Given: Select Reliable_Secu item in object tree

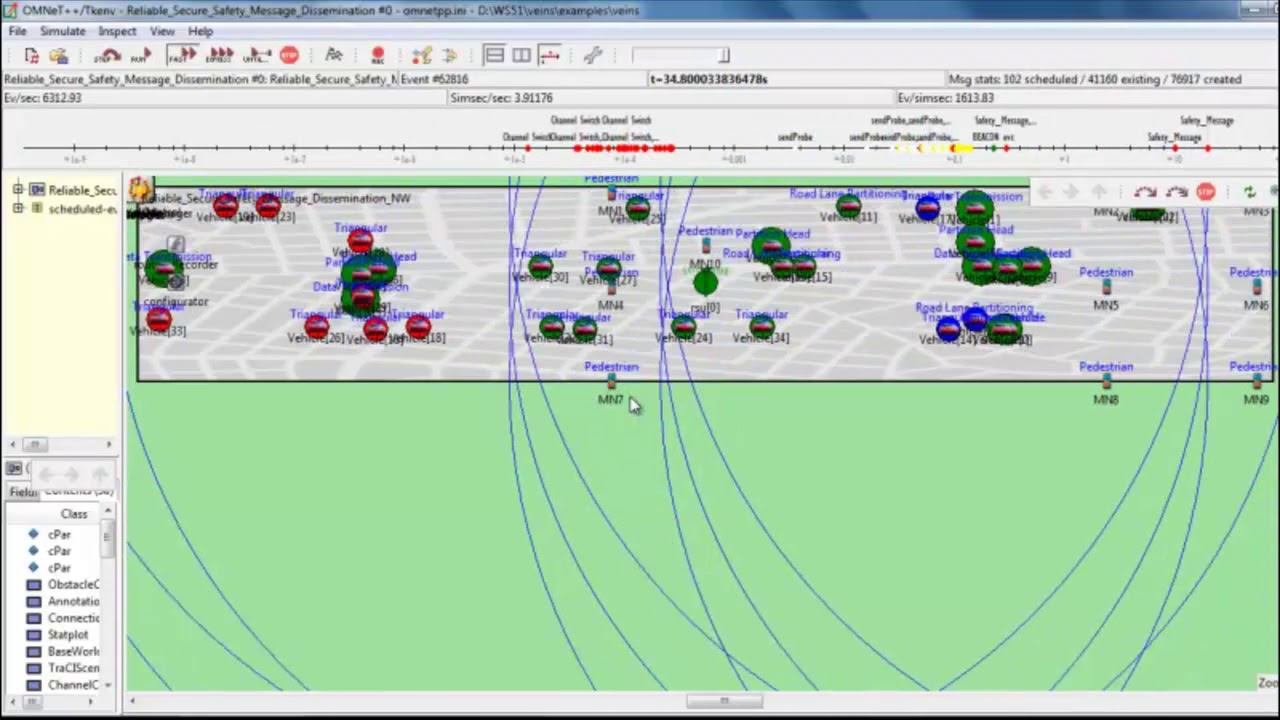Looking at the screenshot, I should [82, 190].
